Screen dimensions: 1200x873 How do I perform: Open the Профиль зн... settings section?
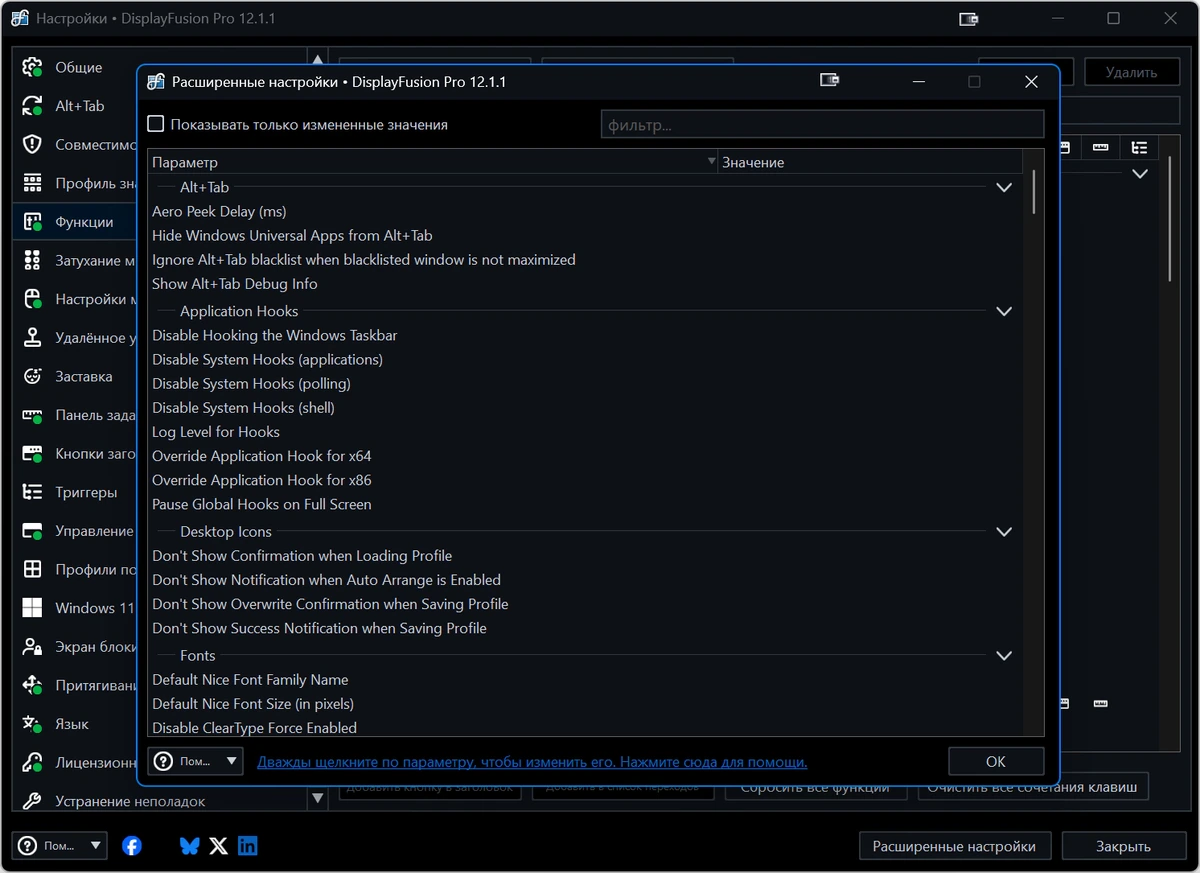[x=75, y=183]
